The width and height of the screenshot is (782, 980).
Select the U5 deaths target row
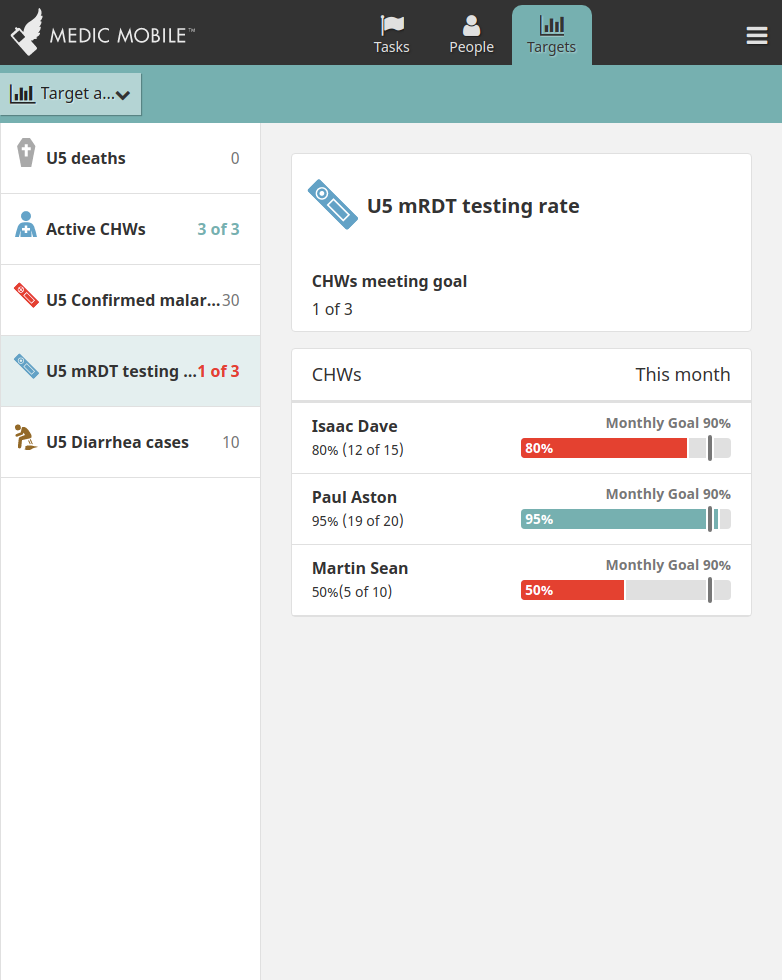click(130, 158)
